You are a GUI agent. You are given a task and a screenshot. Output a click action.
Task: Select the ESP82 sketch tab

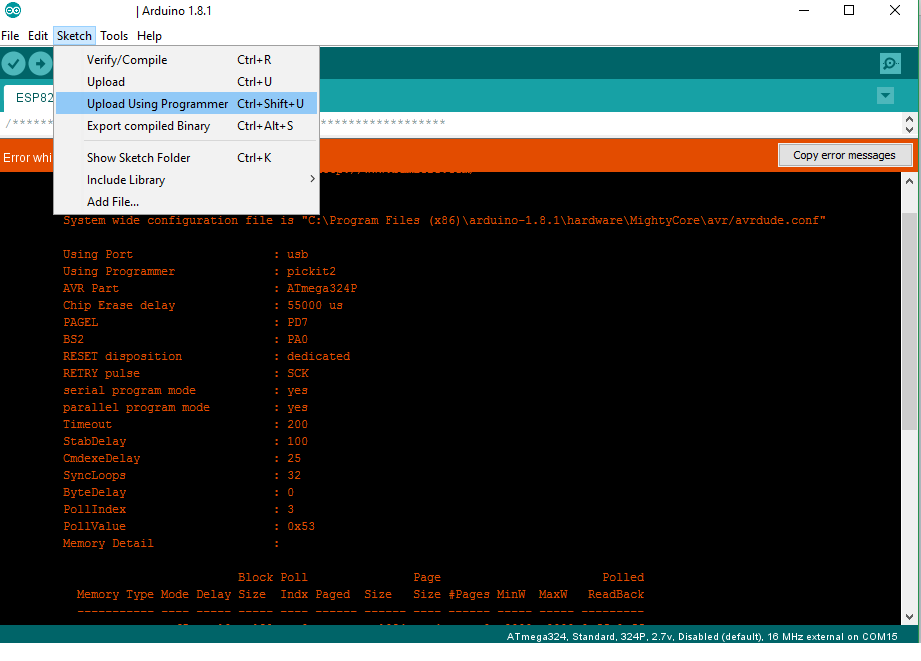pos(29,98)
